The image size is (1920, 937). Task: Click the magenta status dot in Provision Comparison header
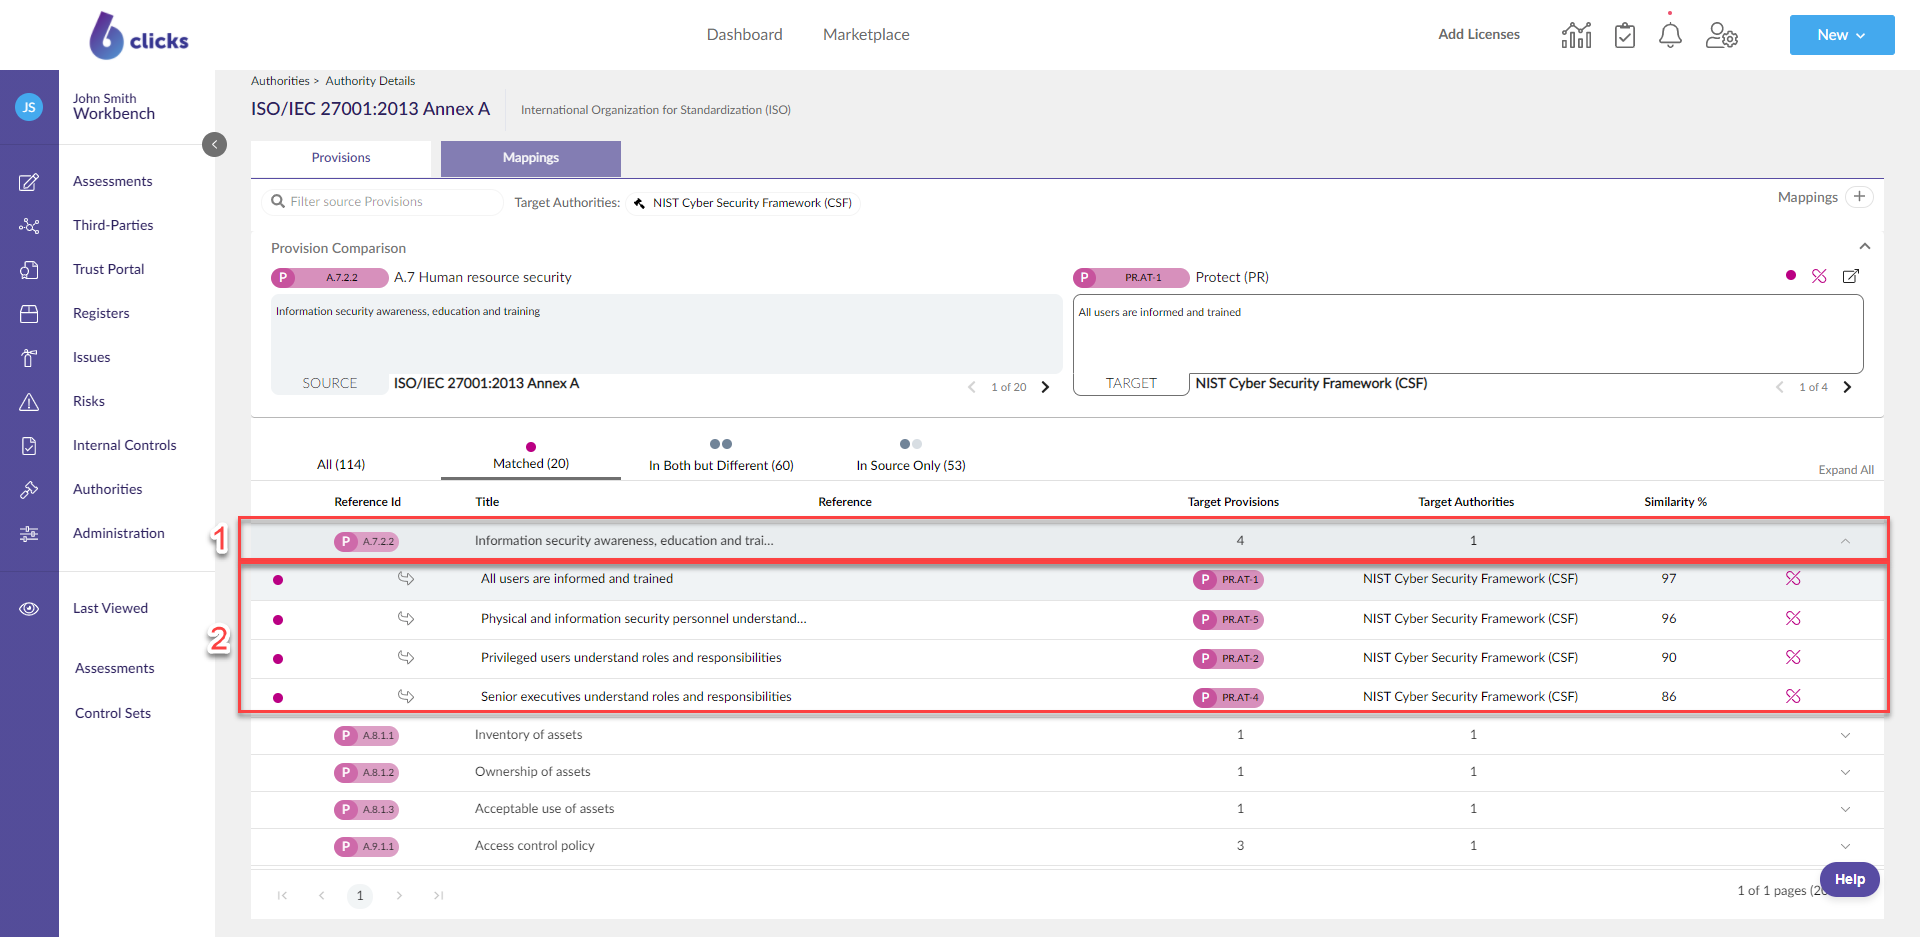point(1791,275)
